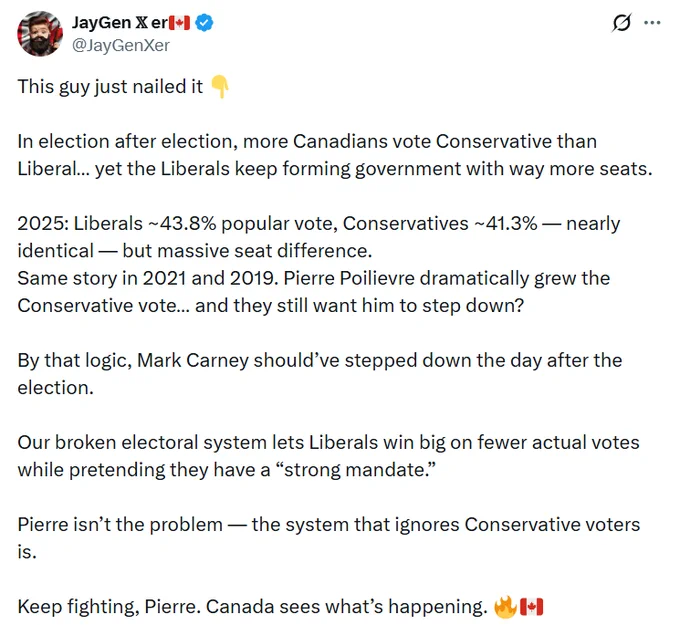Open the JayGen X er display name

[x=120, y=23]
